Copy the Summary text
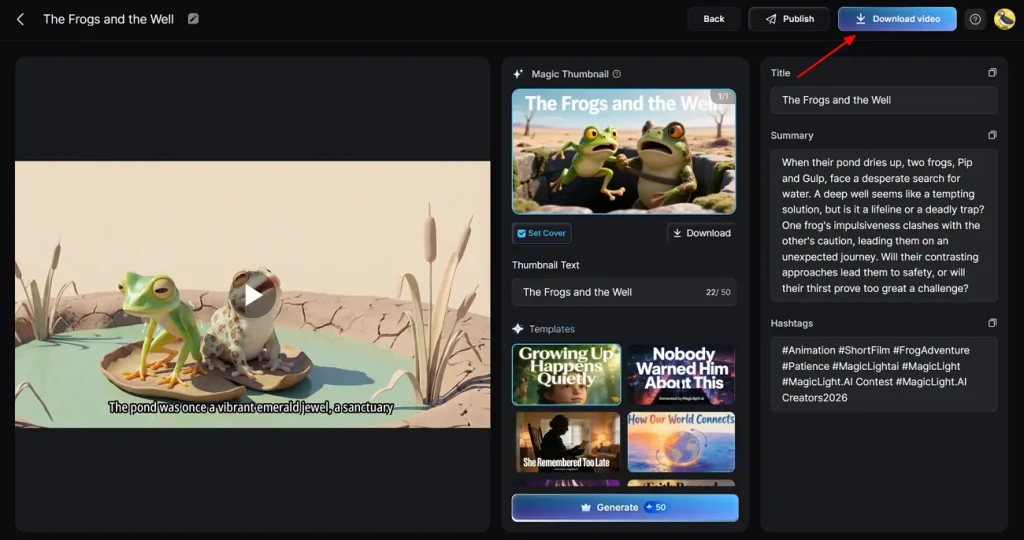The height and width of the screenshot is (540, 1024). 992,135
